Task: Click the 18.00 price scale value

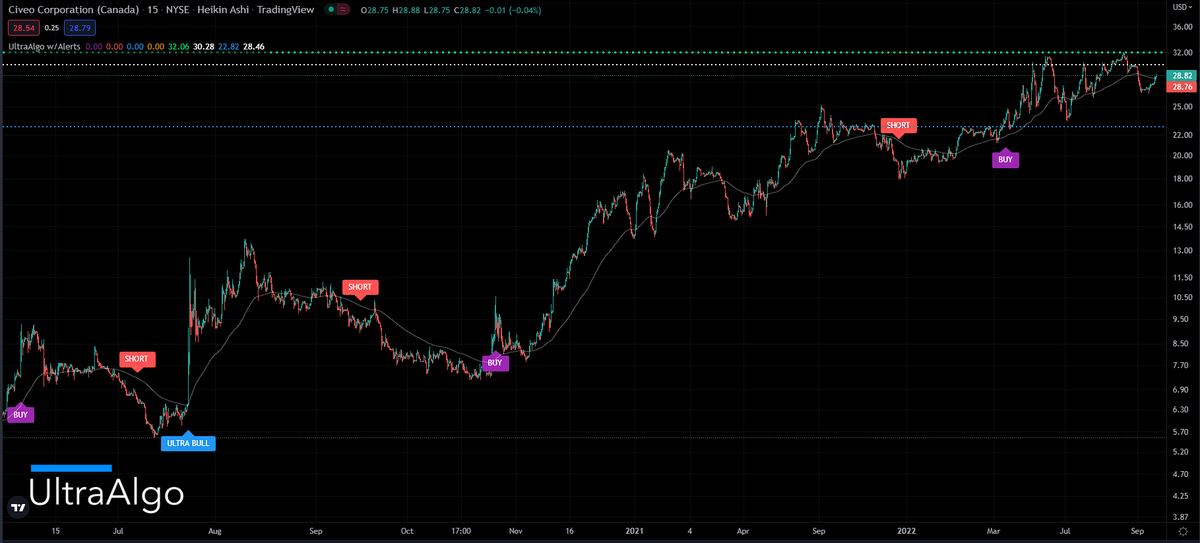Action: pyautogui.click(x=1182, y=179)
